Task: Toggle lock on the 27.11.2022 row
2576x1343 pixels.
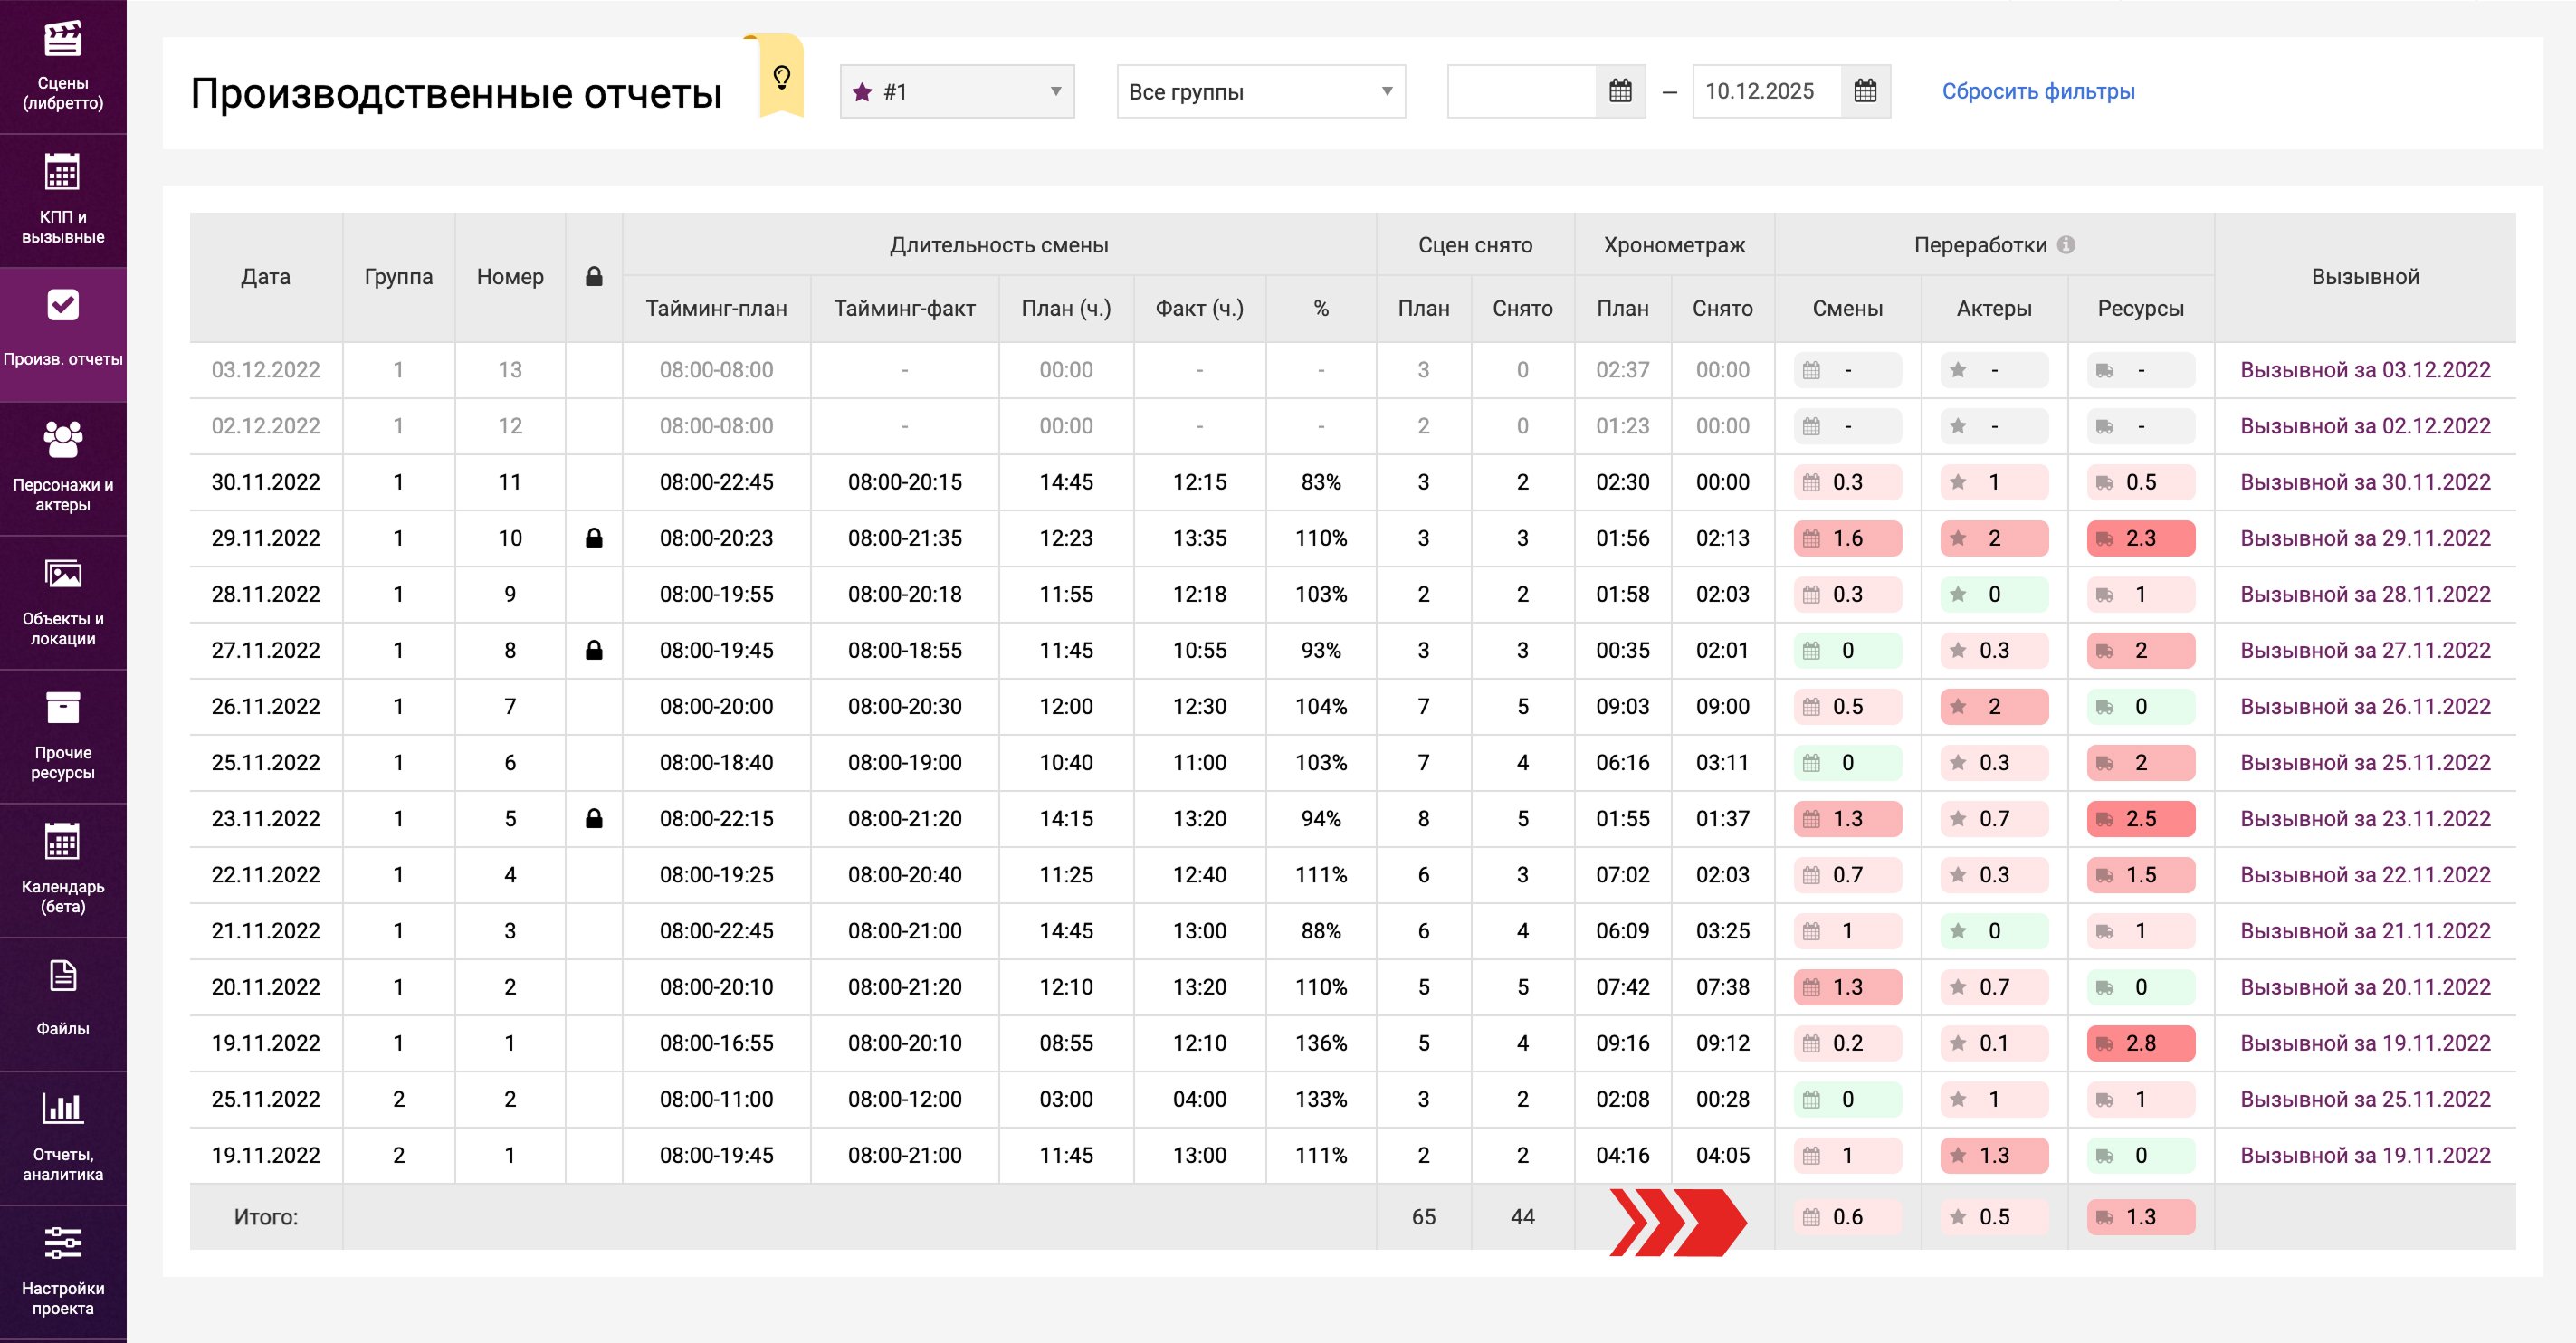Action: pyautogui.click(x=594, y=650)
